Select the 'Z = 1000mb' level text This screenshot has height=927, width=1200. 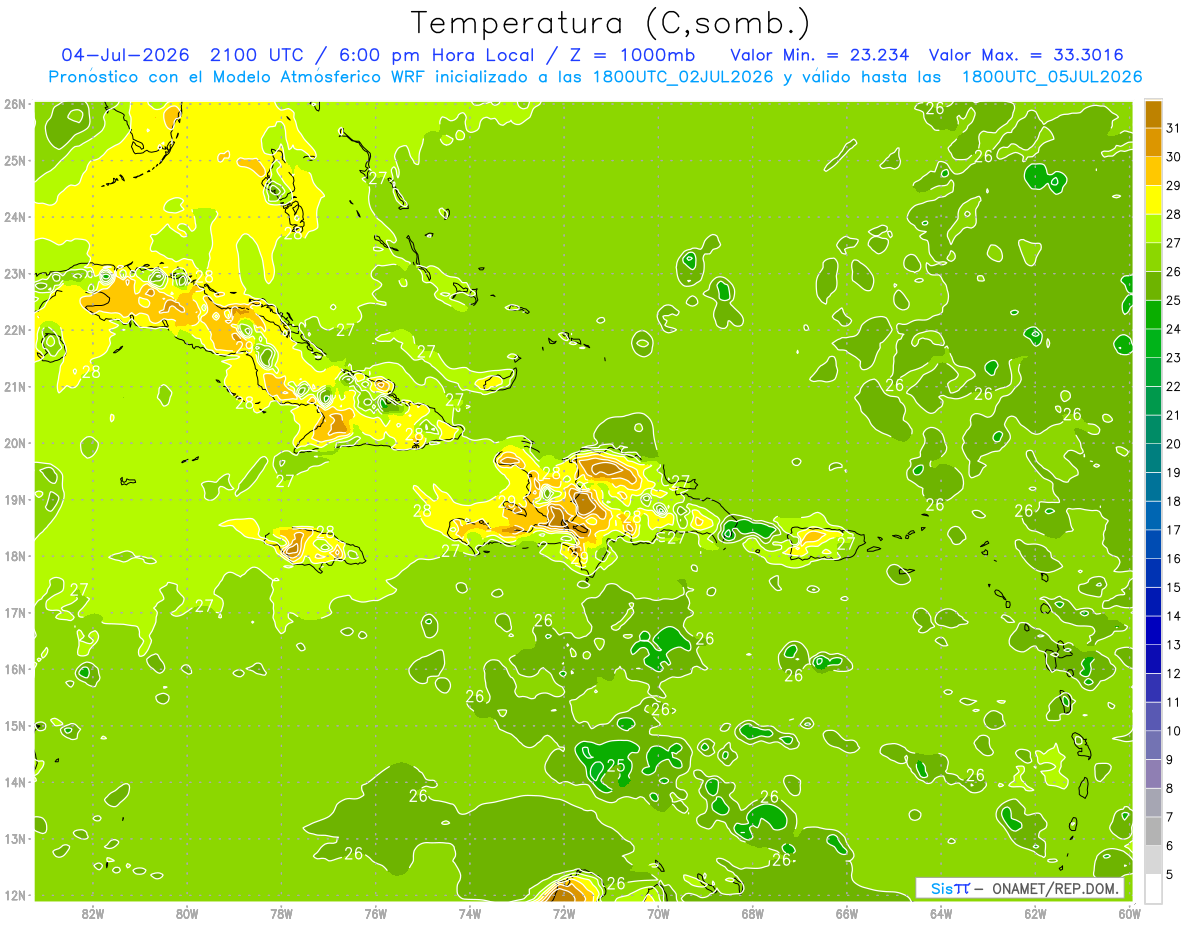coord(632,55)
